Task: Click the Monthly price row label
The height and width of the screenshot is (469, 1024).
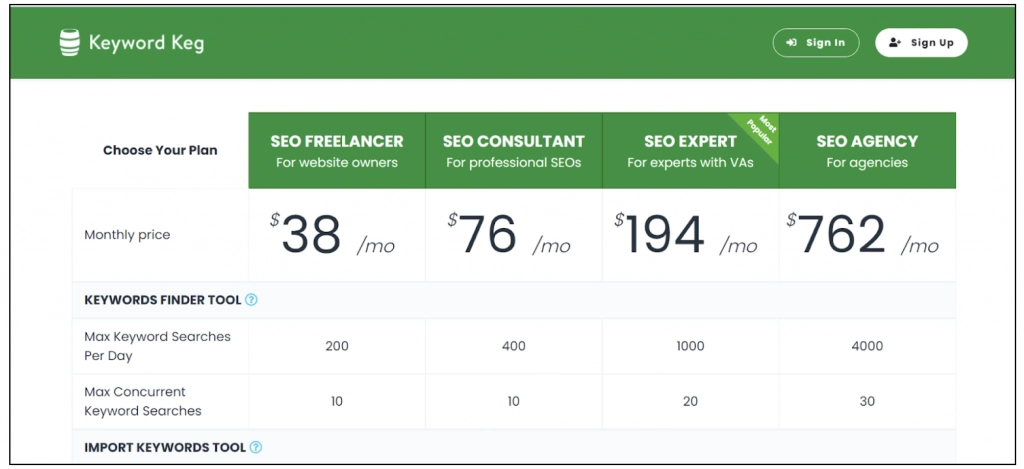Action: point(127,235)
